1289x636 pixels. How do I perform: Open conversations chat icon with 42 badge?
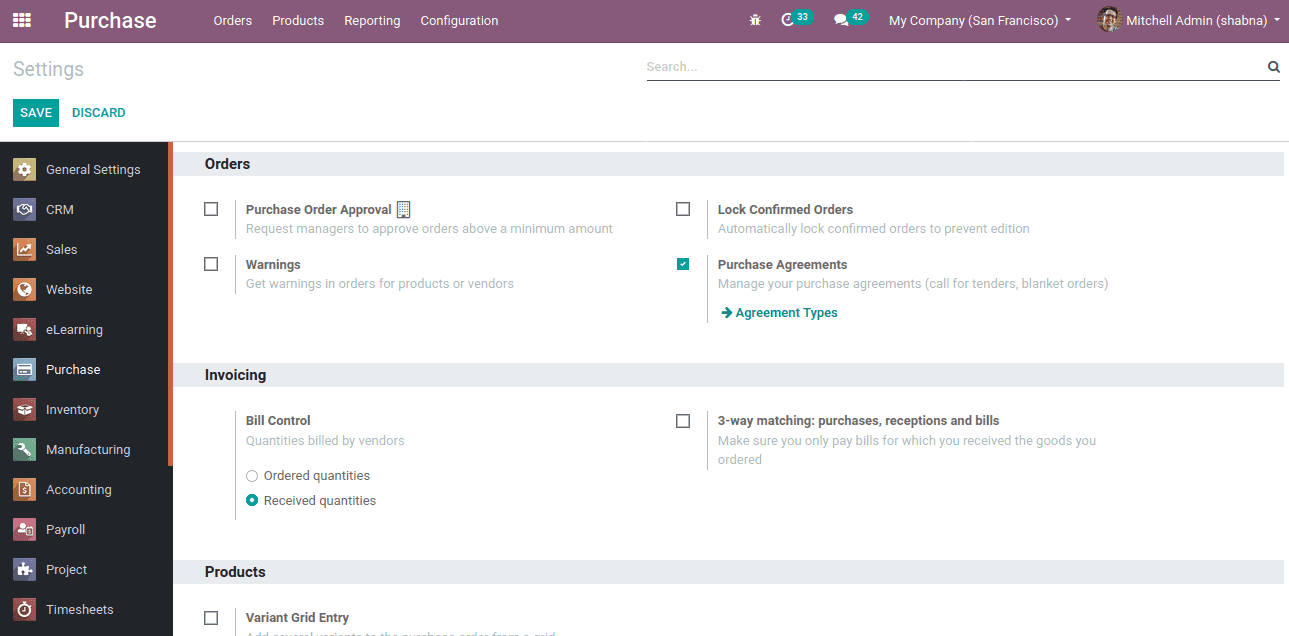coord(841,20)
